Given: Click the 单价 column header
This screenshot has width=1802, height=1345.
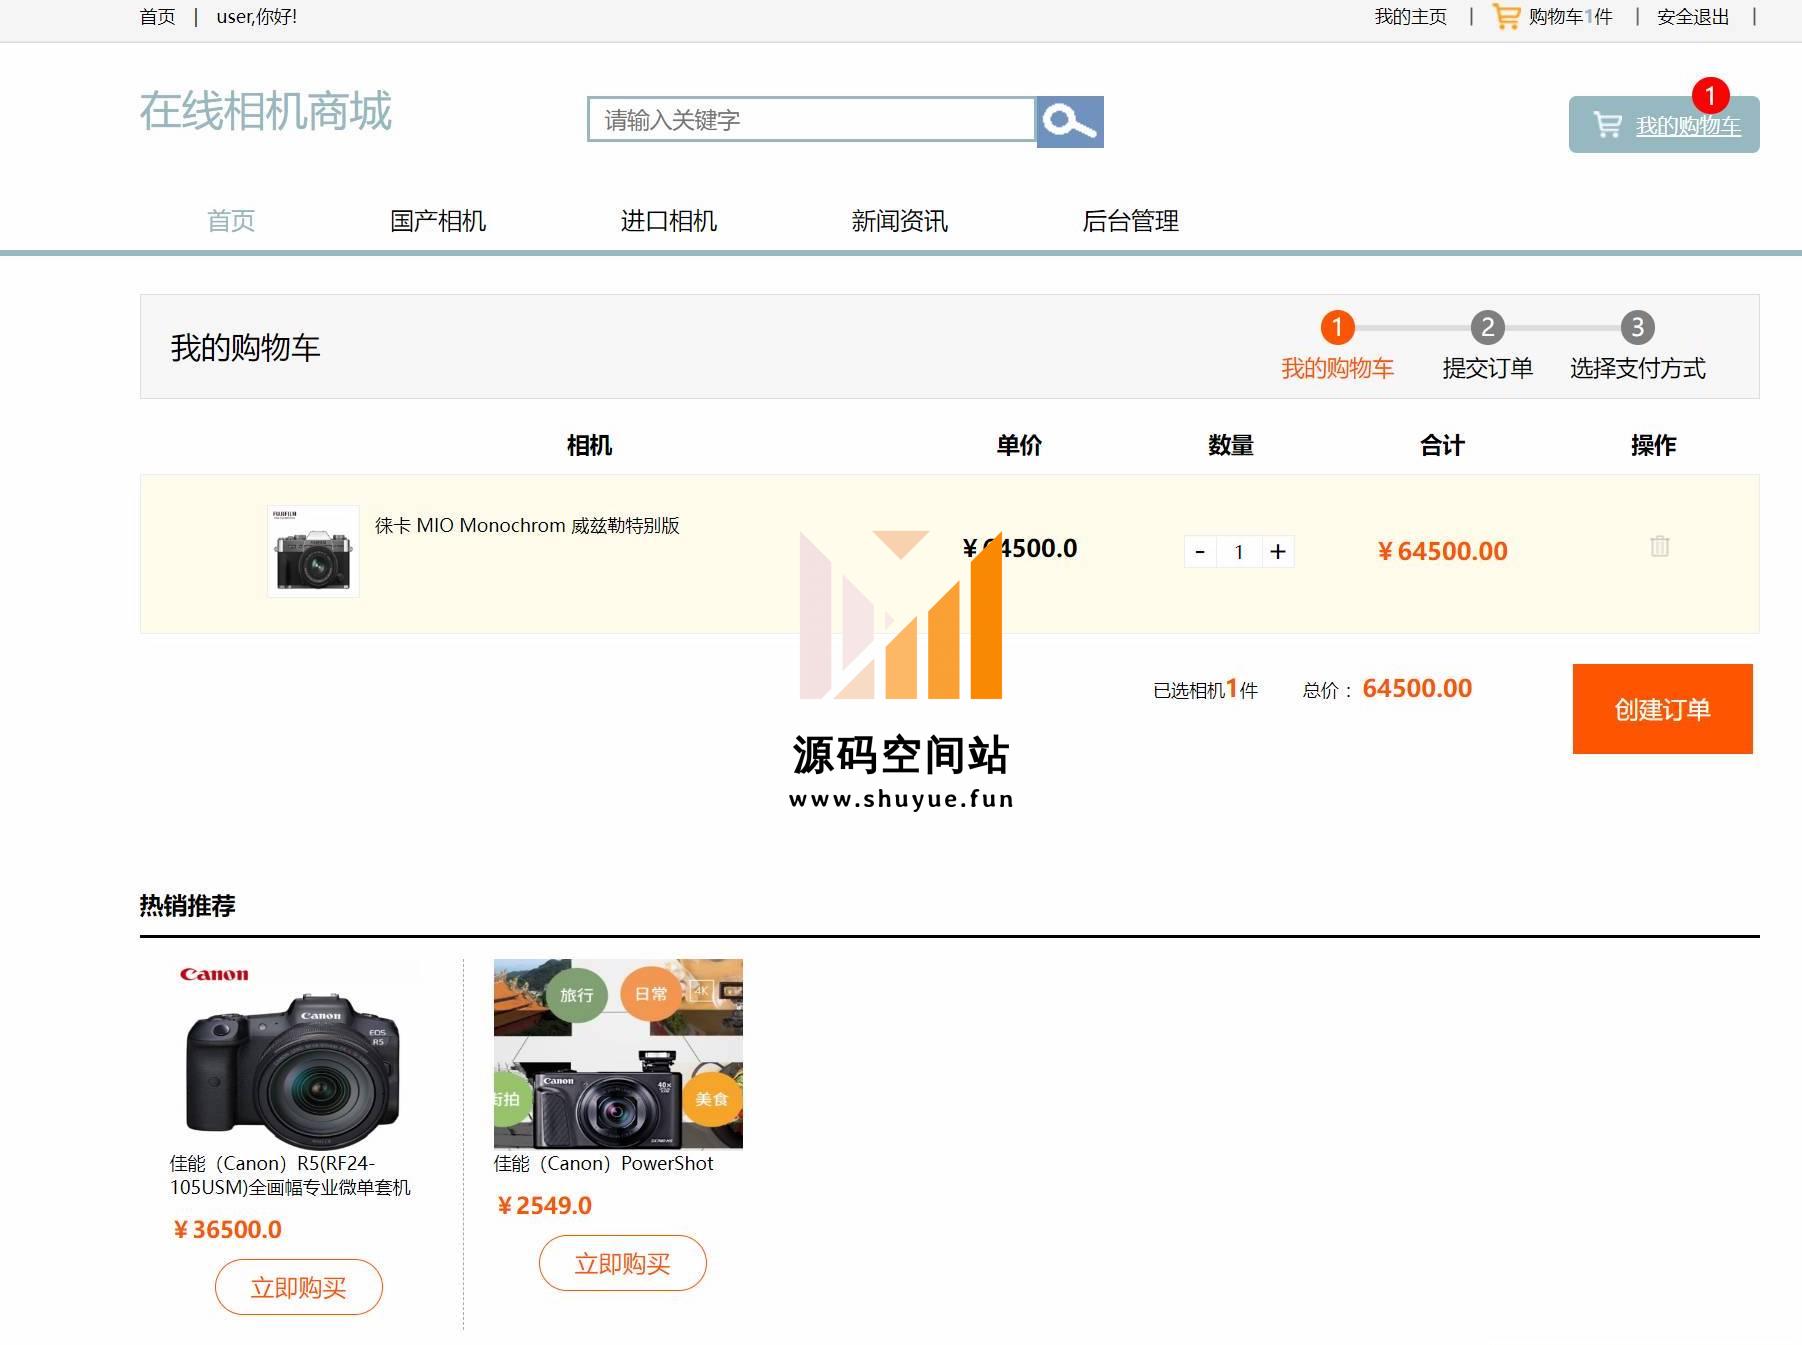Looking at the screenshot, I should click(1019, 445).
